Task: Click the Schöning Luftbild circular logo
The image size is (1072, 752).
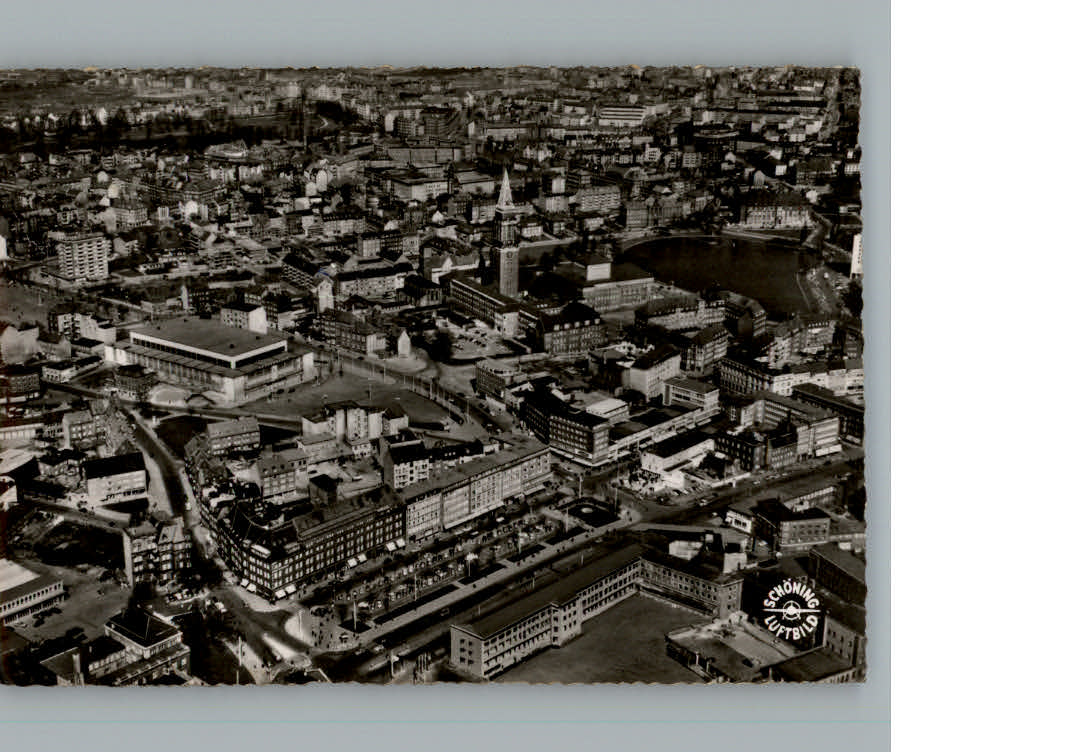Action: pos(791,609)
